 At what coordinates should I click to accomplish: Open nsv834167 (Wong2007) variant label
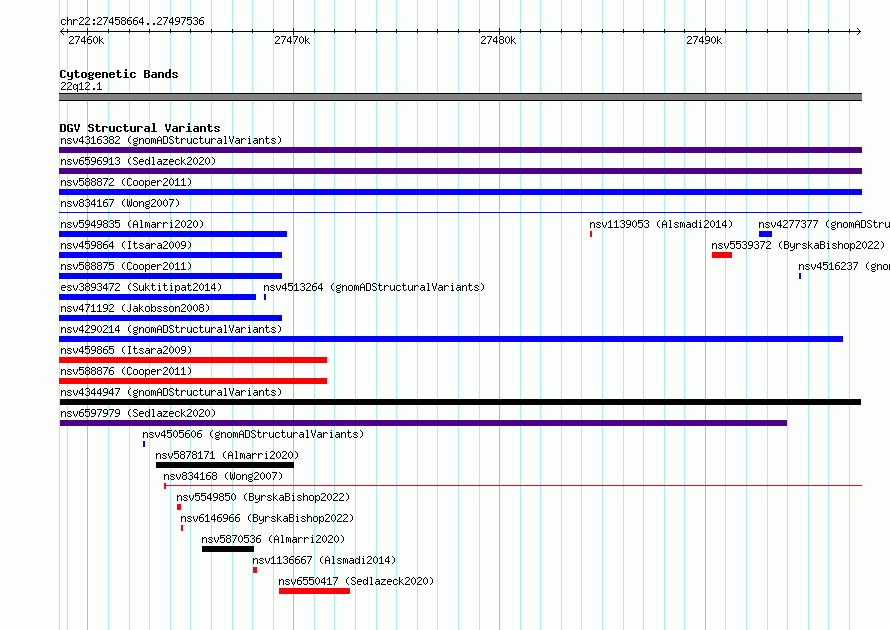tap(120, 203)
